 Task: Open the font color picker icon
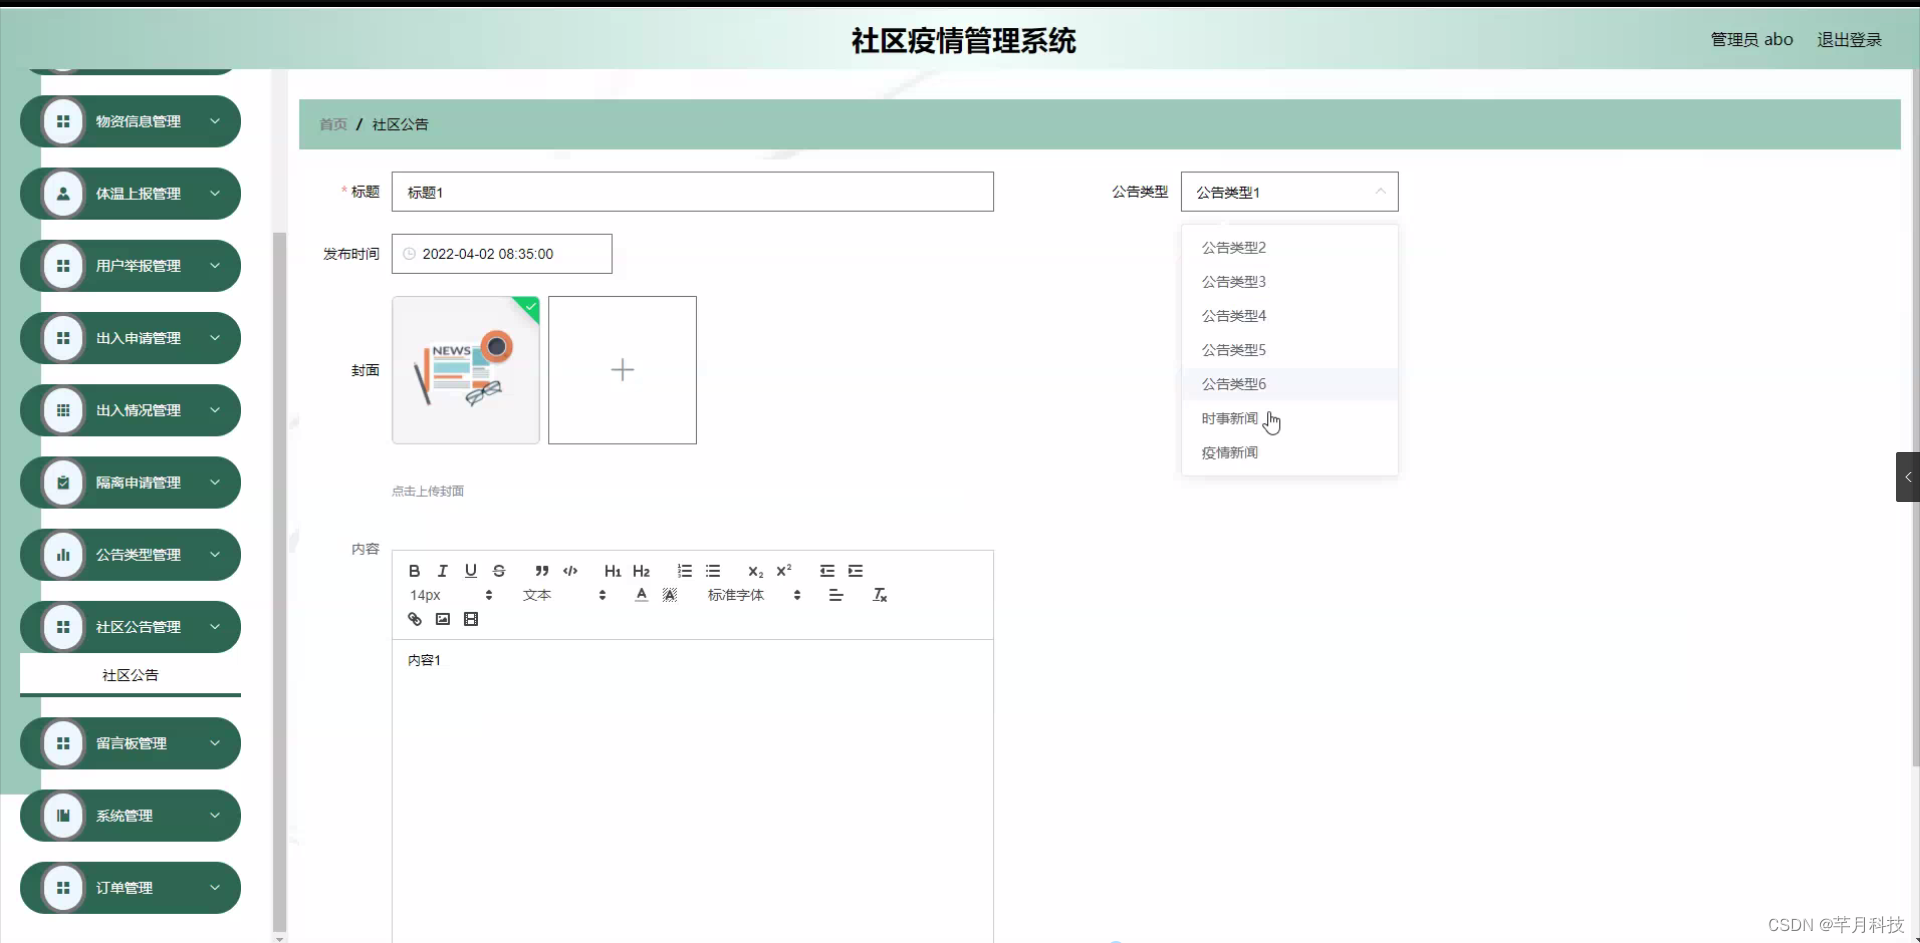coord(640,594)
